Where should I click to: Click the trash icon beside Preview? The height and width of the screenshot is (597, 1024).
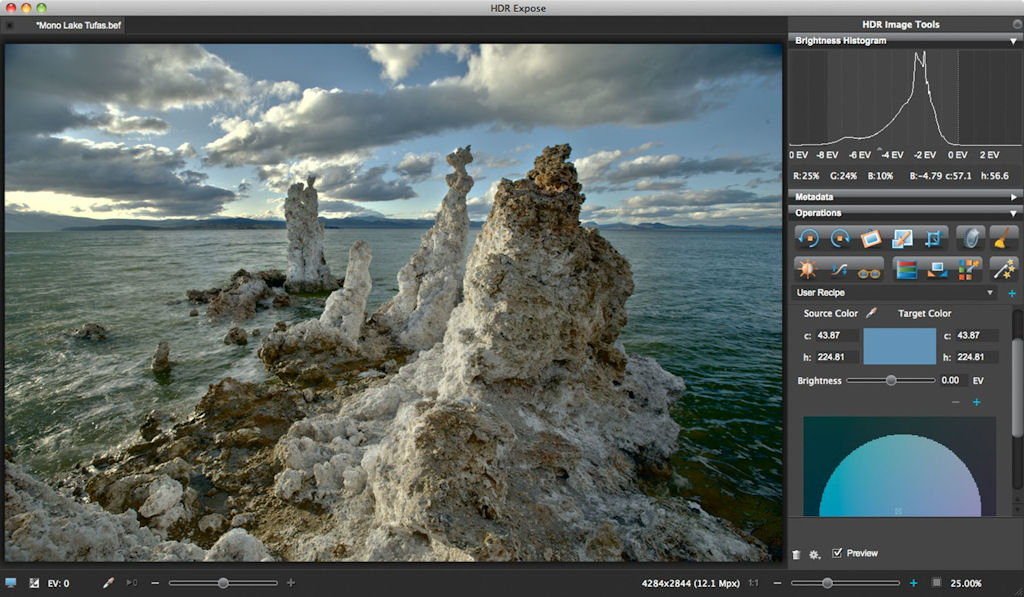click(x=797, y=554)
